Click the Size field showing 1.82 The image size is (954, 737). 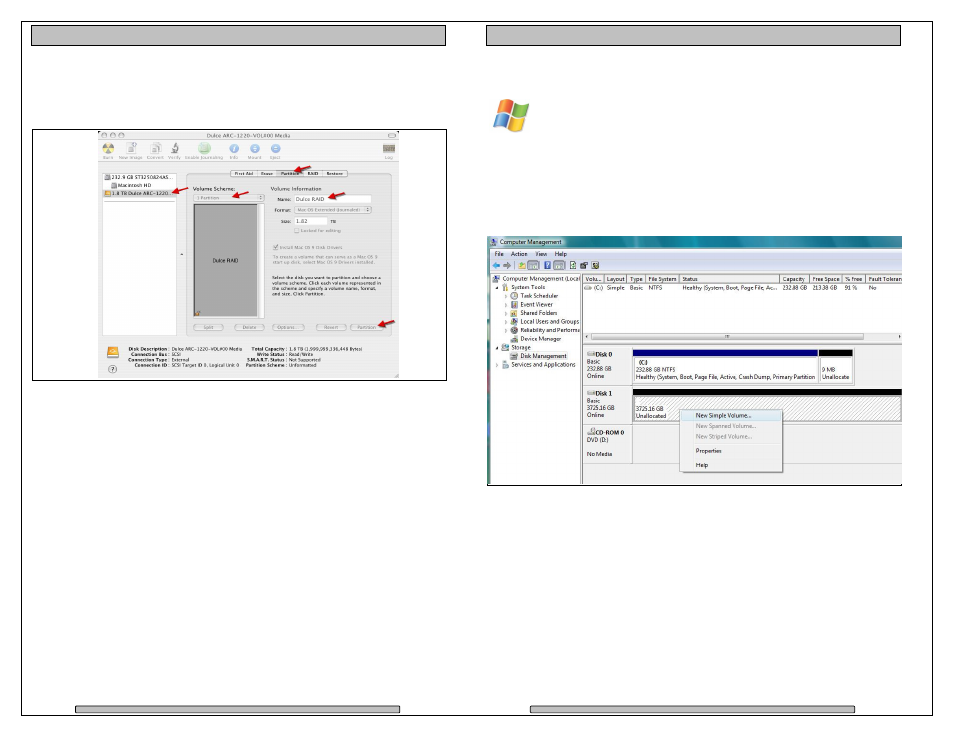pos(311,221)
